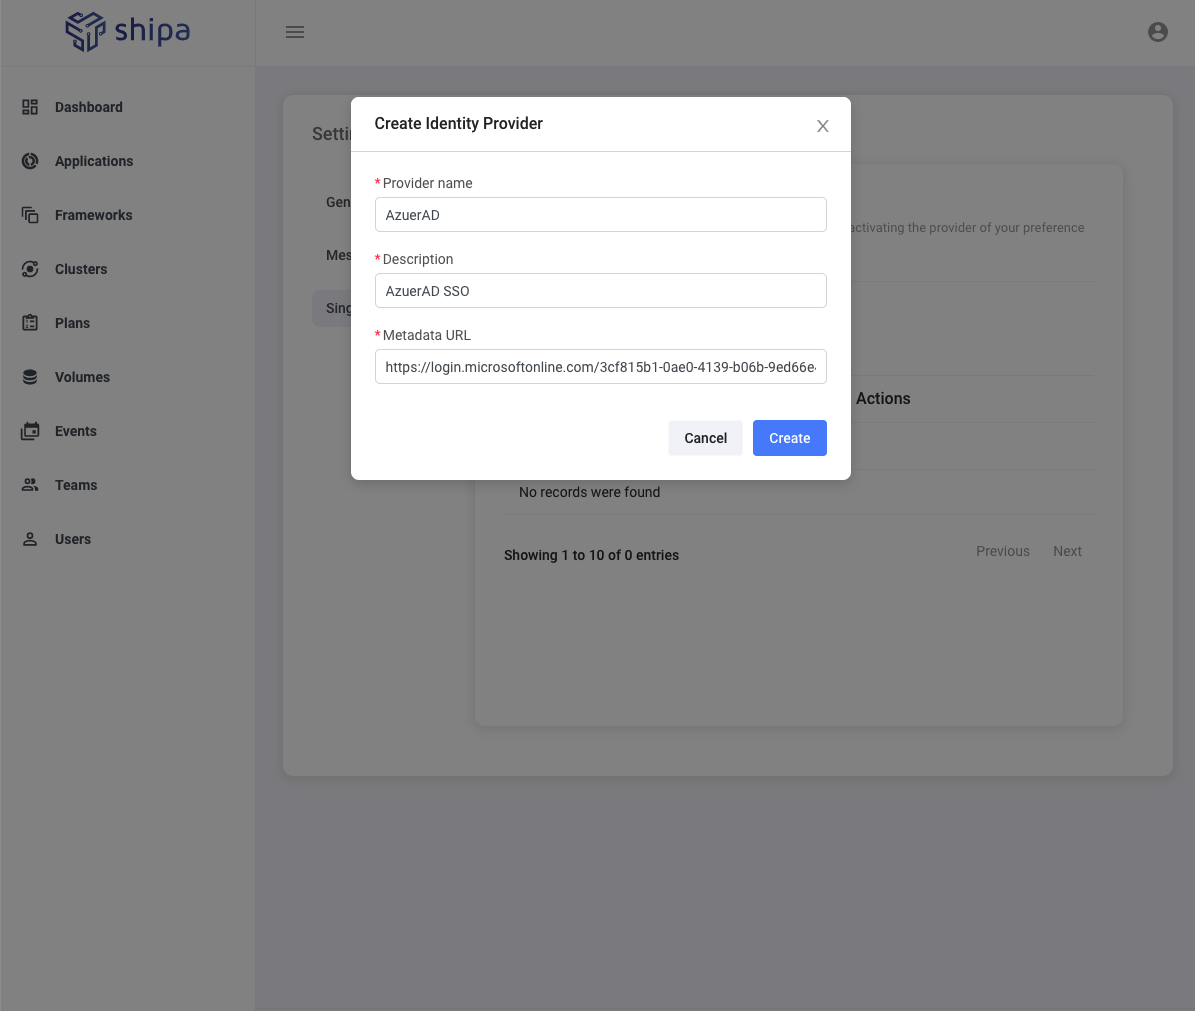Viewport: 1195px width, 1011px height.
Task: Click the 'Description' field label
Action: coord(418,259)
